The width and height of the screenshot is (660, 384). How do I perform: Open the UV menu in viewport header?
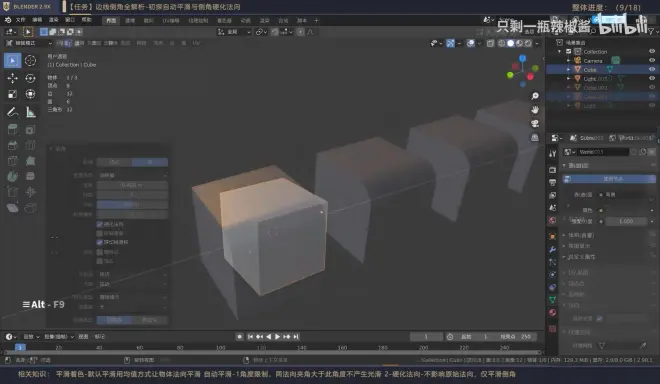tap(196, 43)
